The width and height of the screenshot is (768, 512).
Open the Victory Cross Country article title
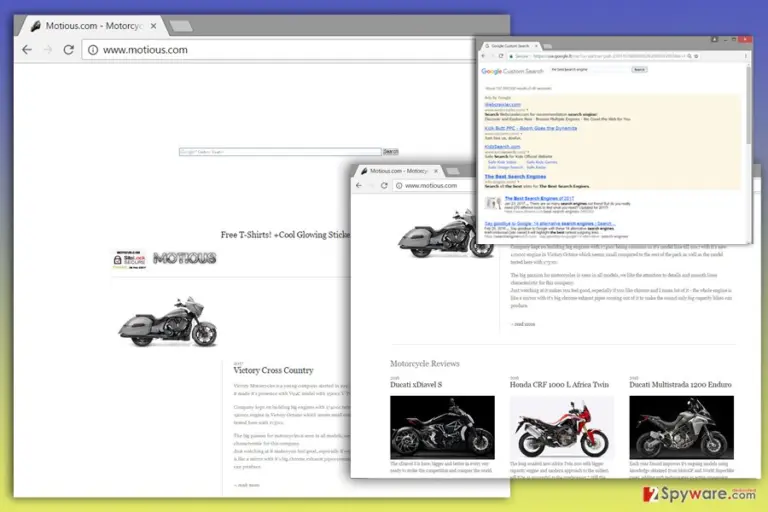pos(273,370)
